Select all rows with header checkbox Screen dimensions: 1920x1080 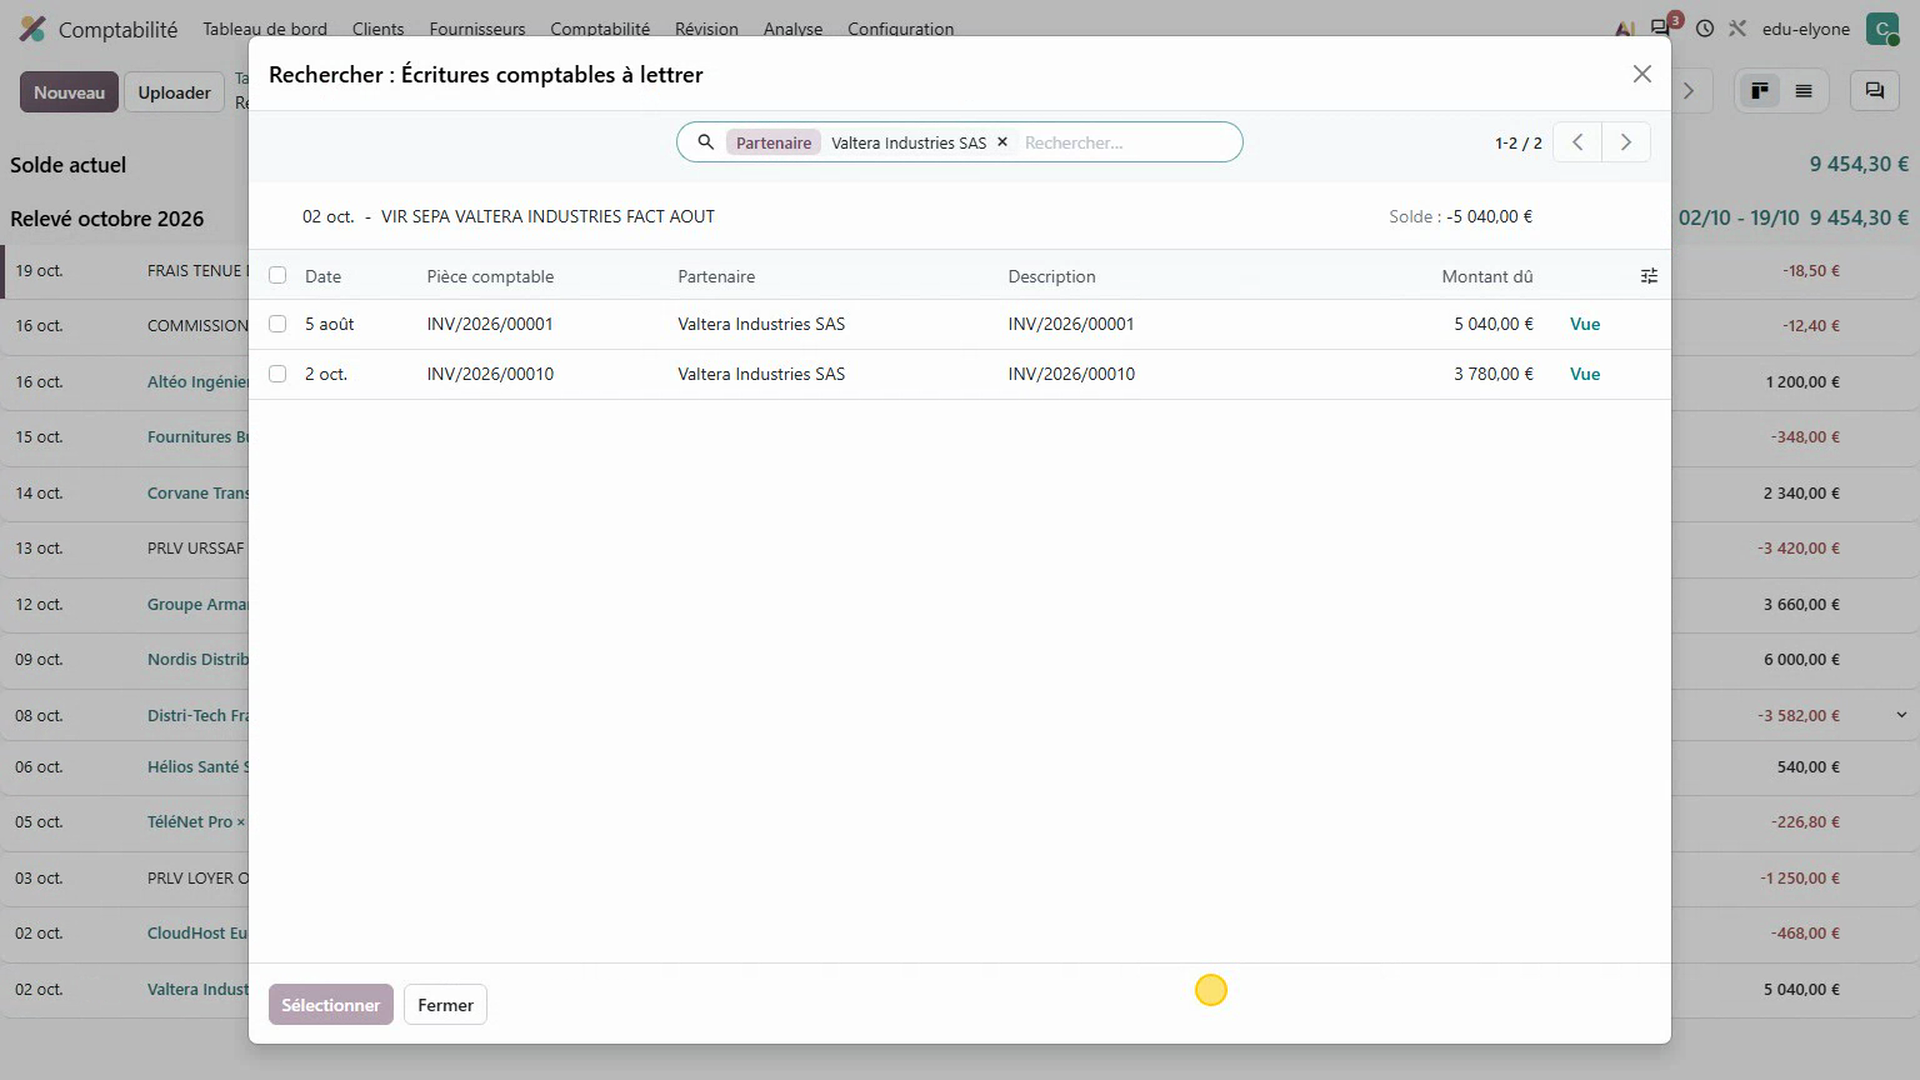277,275
